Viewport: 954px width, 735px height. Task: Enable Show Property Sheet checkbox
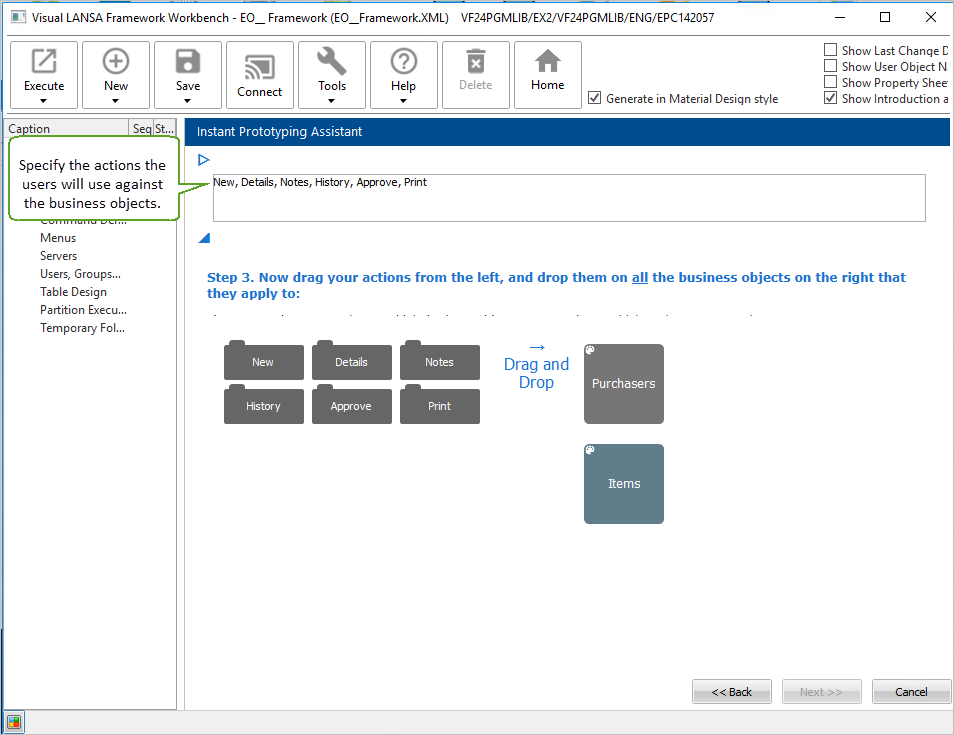pyautogui.click(x=830, y=82)
